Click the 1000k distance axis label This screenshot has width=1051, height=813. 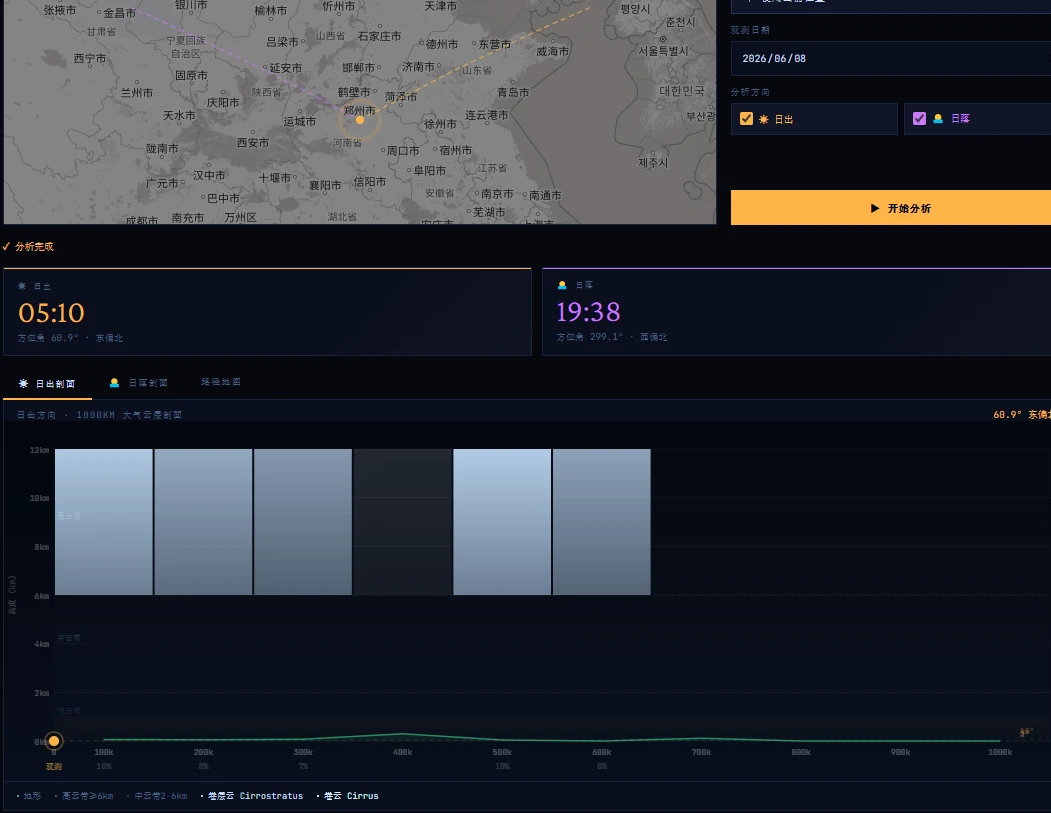pos(1000,752)
